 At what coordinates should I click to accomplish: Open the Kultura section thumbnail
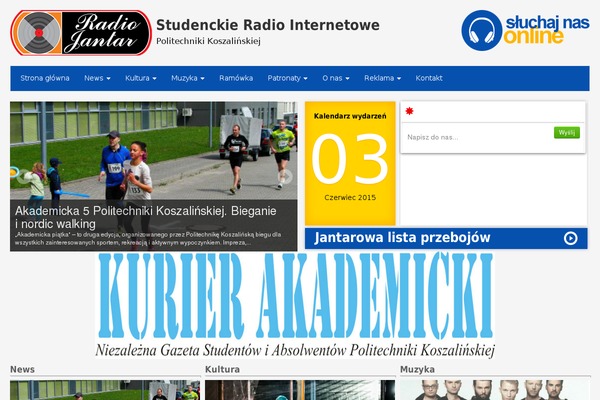pos(300,390)
